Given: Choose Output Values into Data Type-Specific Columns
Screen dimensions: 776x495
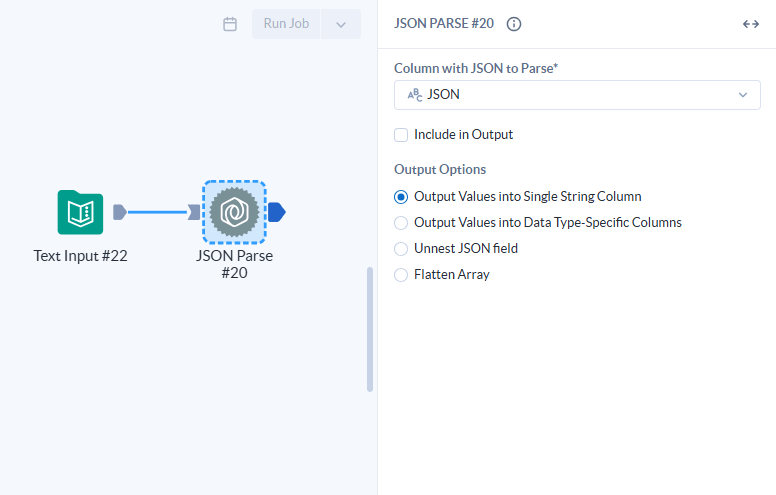Looking at the screenshot, I should point(401,223).
